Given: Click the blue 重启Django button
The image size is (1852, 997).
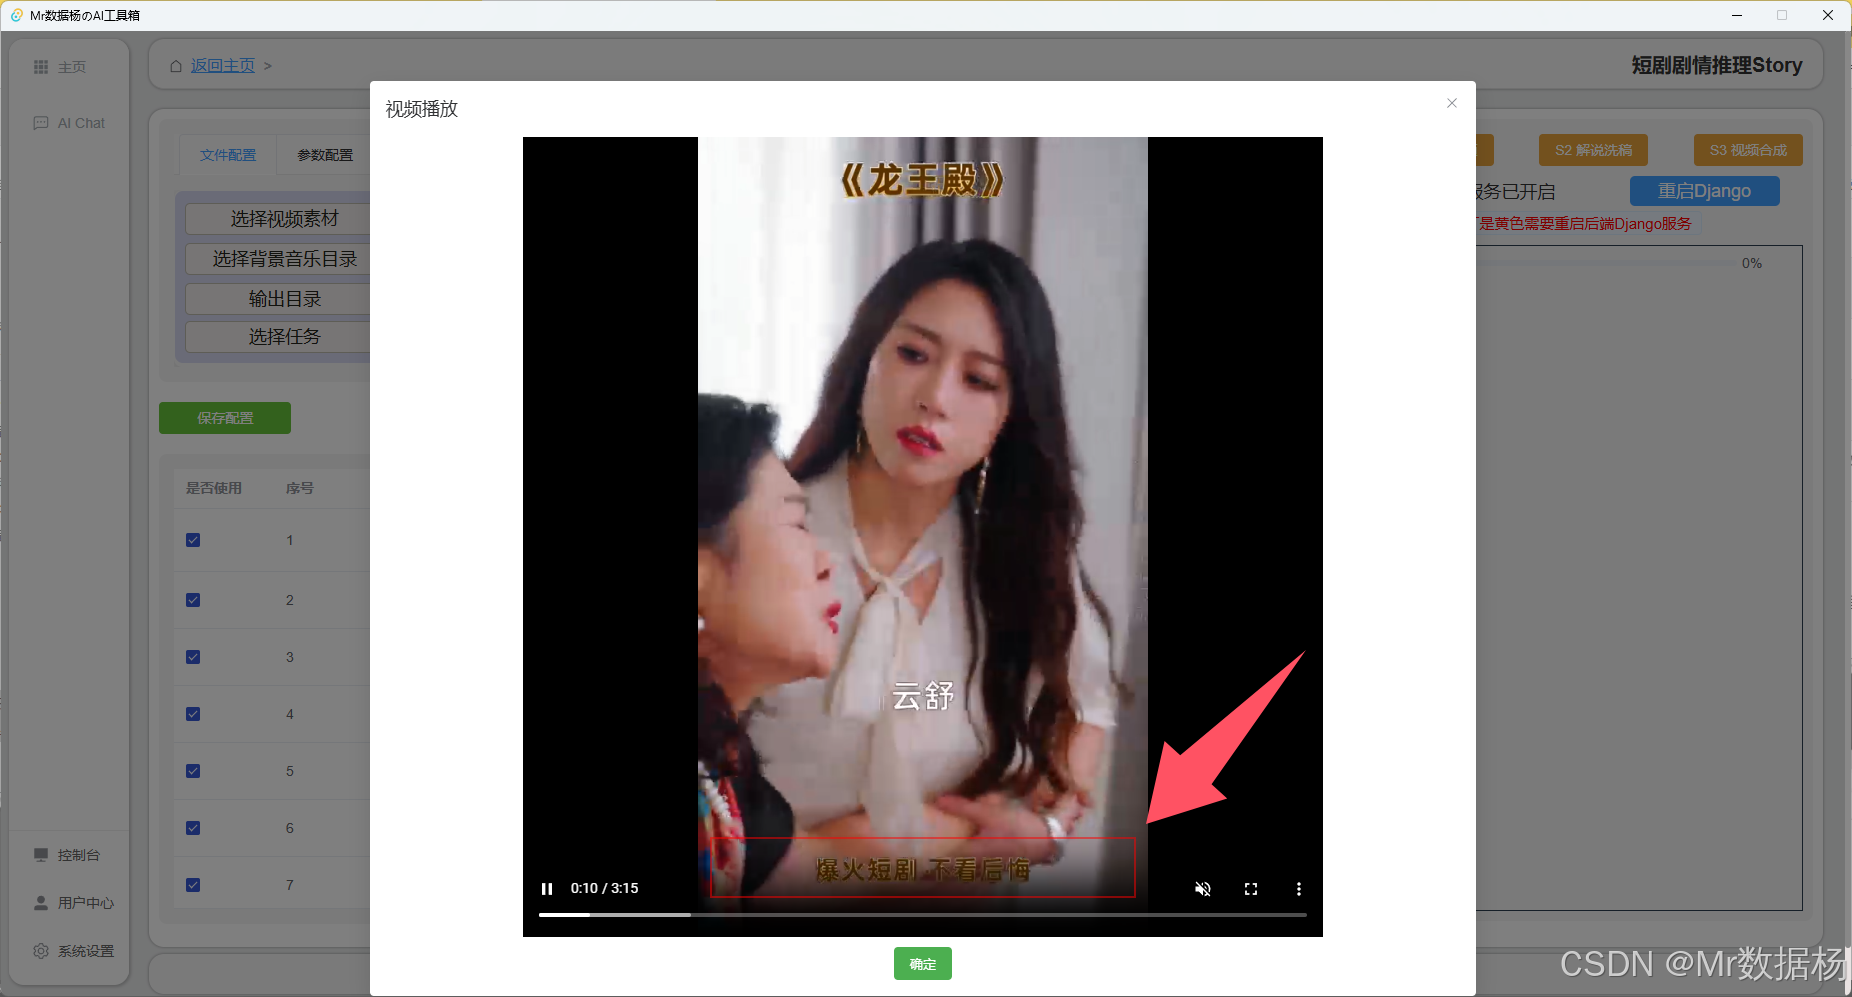Looking at the screenshot, I should coord(1704,191).
